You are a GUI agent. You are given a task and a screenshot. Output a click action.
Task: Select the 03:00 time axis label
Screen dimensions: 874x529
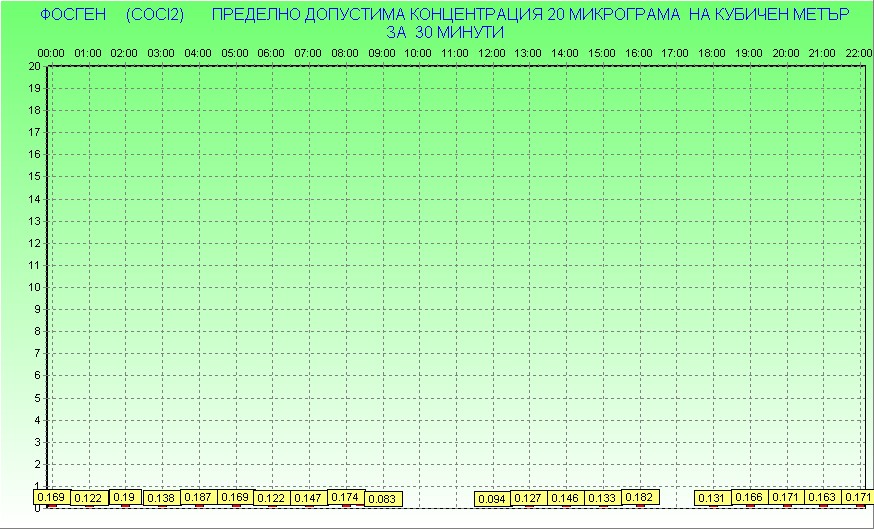[161, 54]
